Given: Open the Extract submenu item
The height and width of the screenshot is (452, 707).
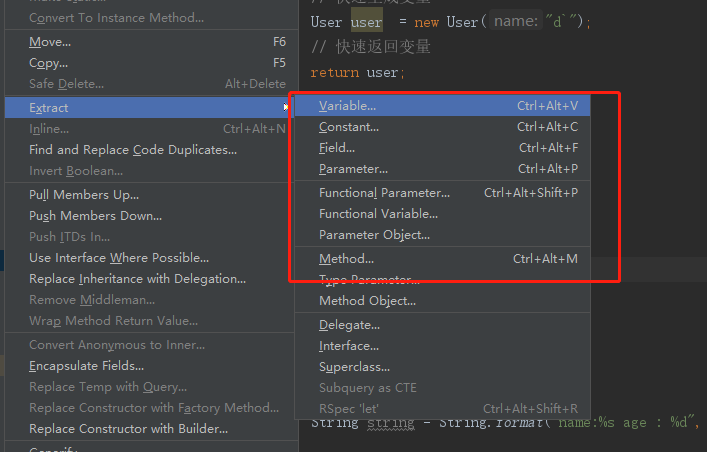Looking at the screenshot, I should tap(149, 107).
